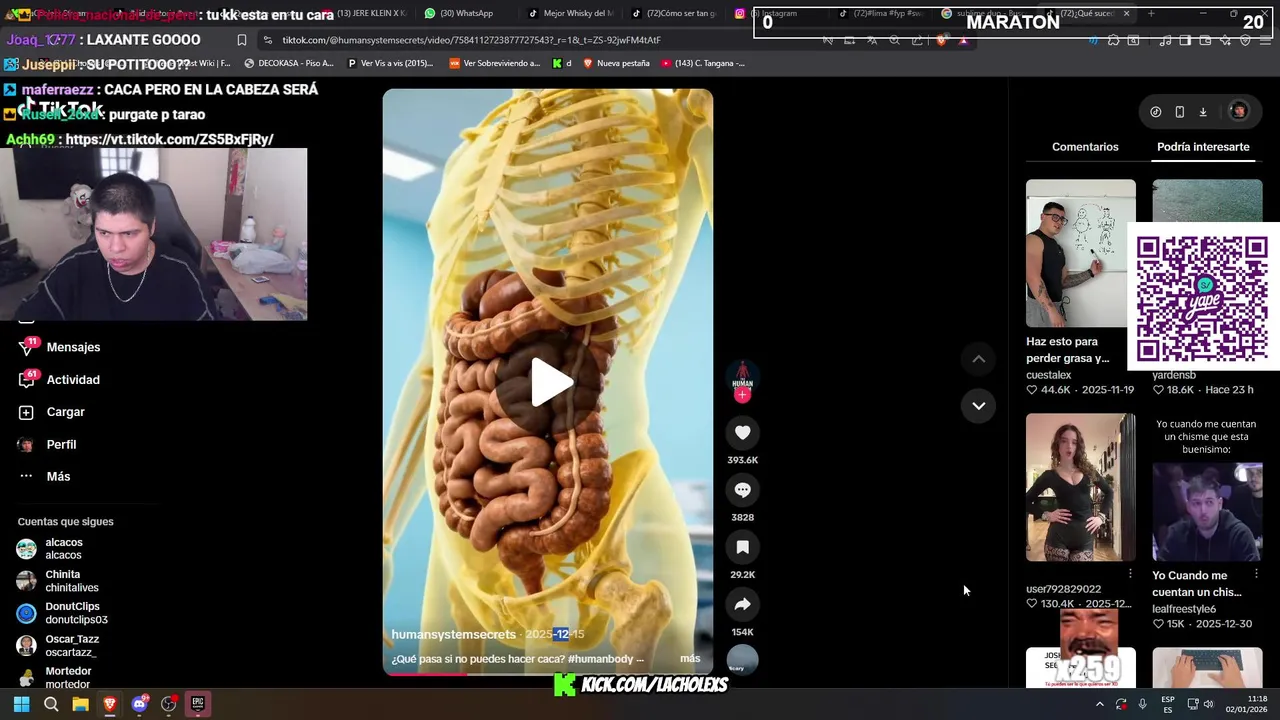The width and height of the screenshot is (1280, 720).
Task: Open Windows taskbar search
Action: click(51, 704)
